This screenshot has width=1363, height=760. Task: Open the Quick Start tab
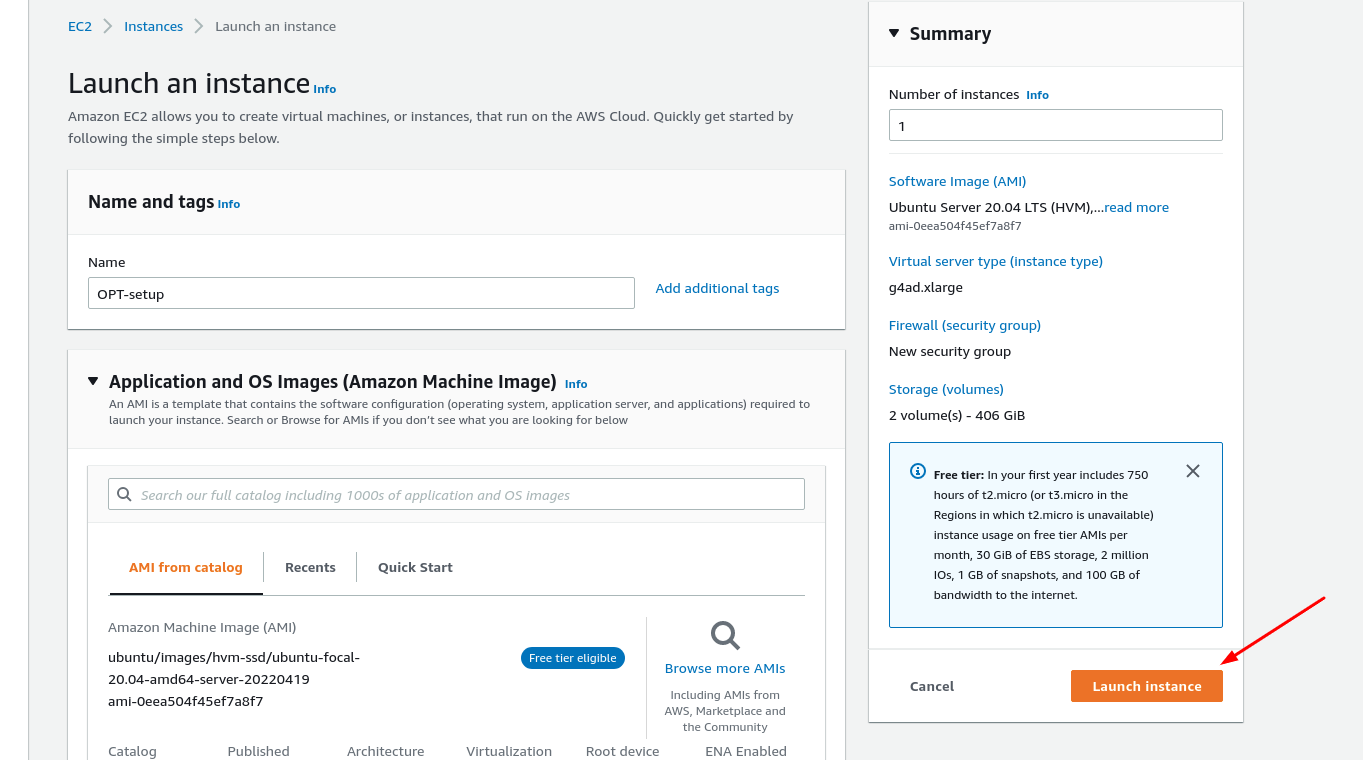pos(415,567)
